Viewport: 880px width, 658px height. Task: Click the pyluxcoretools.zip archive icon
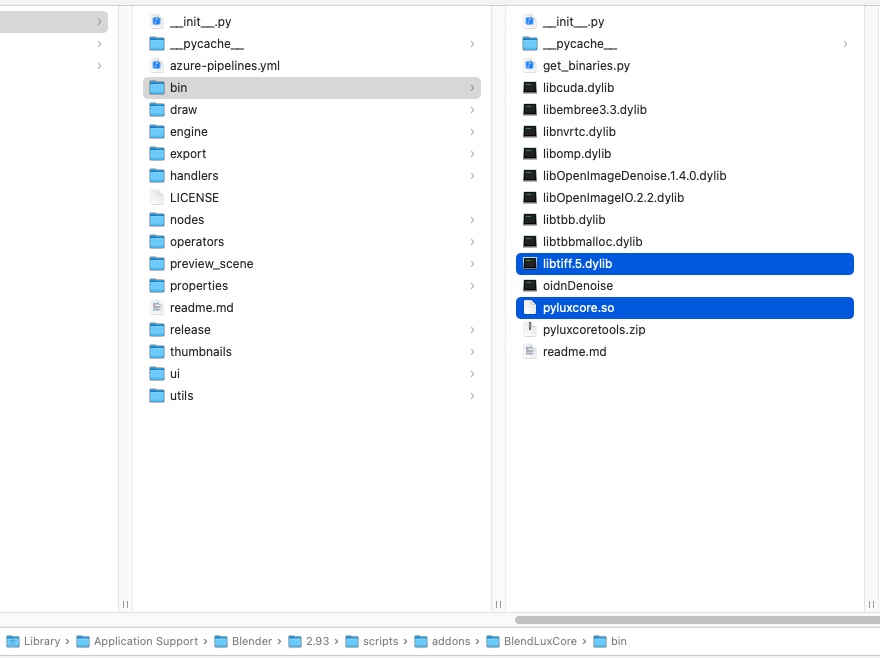(530, 330)
